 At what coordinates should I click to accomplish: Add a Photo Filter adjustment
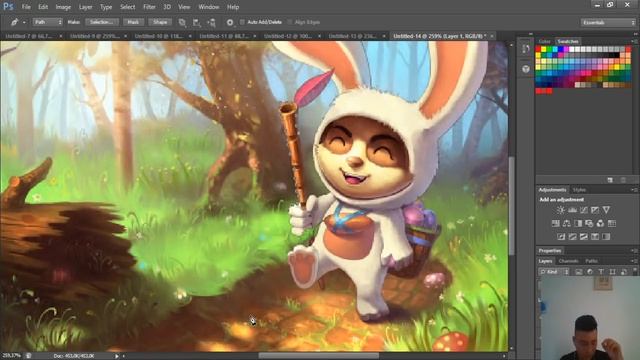[x=589, y=223]
